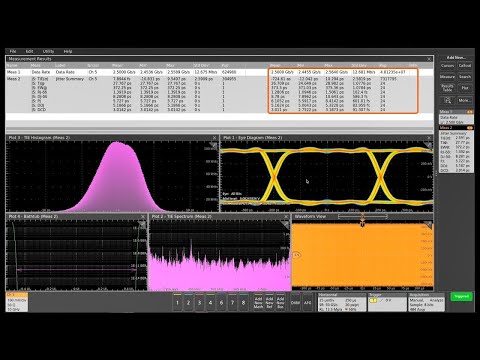Click the waveform overview zoom bar
This screenshot has height=360, width=480.
click(363, 217)
